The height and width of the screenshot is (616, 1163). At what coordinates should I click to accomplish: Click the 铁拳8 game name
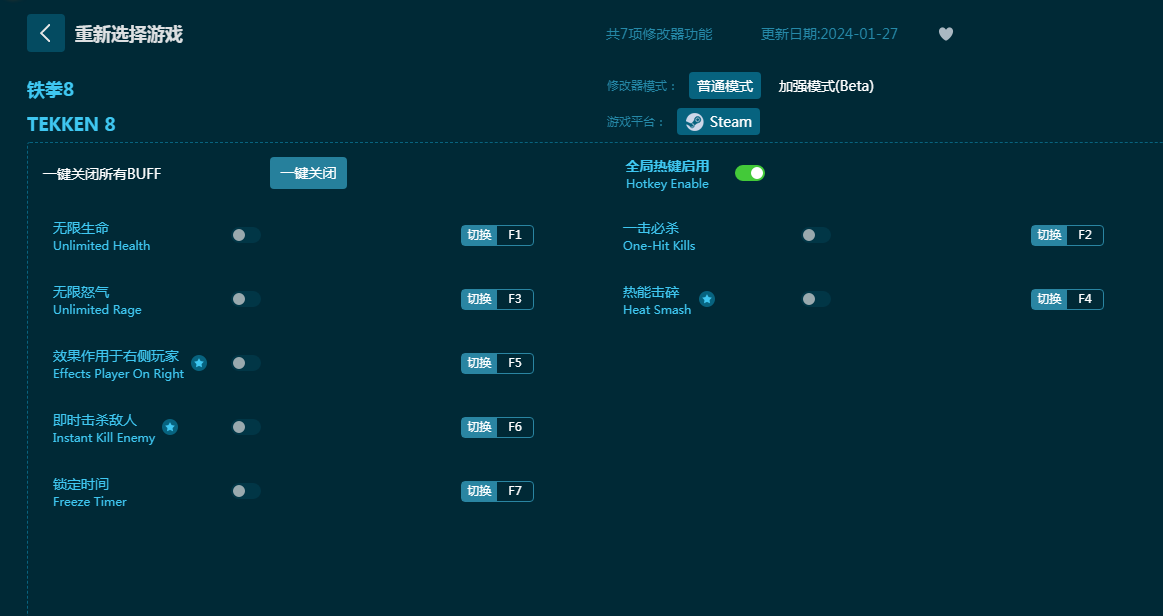pos(50,90)
